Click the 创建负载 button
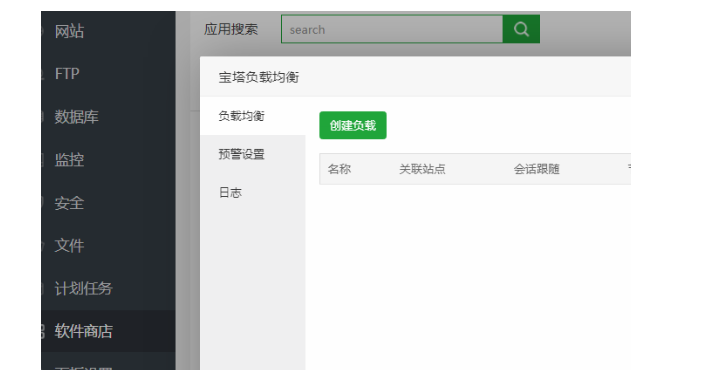This screenshot has height=382, width=703. coord(353,125)
